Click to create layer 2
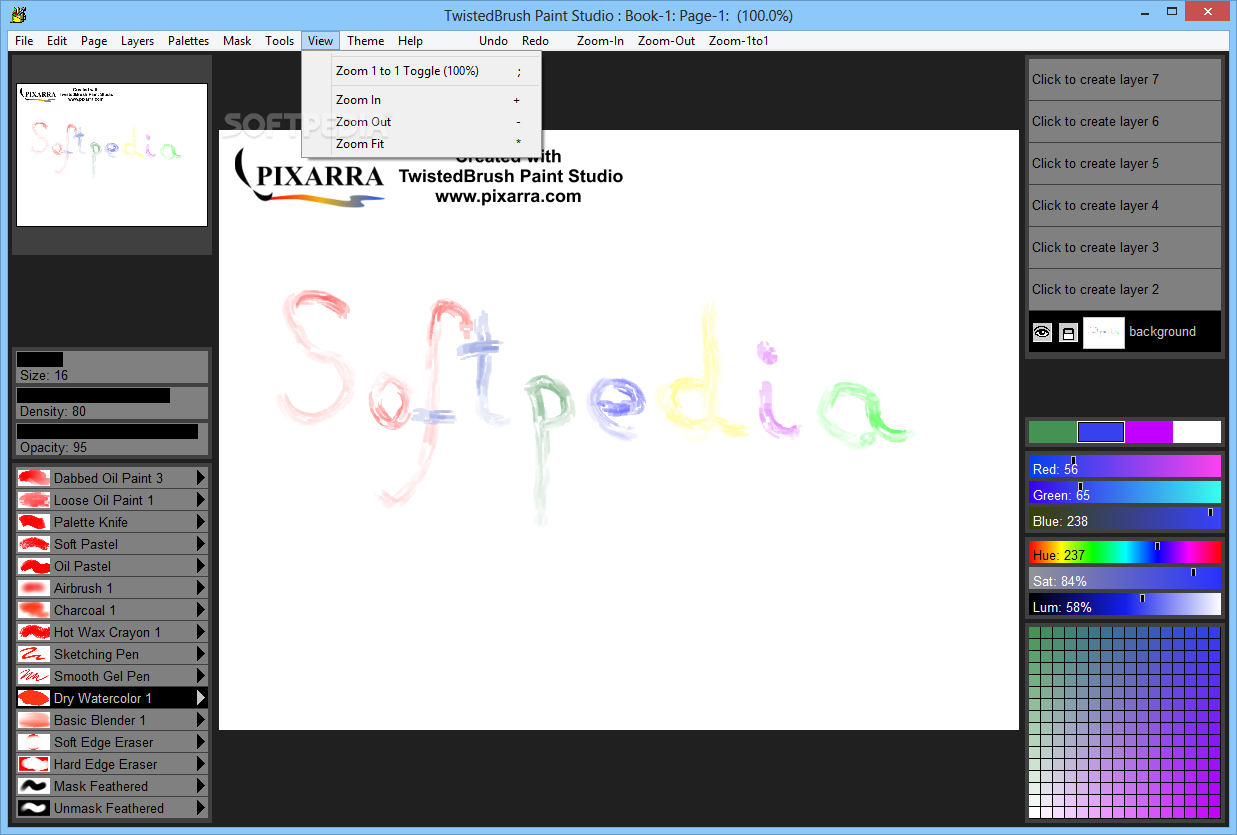 point(1125,290)
